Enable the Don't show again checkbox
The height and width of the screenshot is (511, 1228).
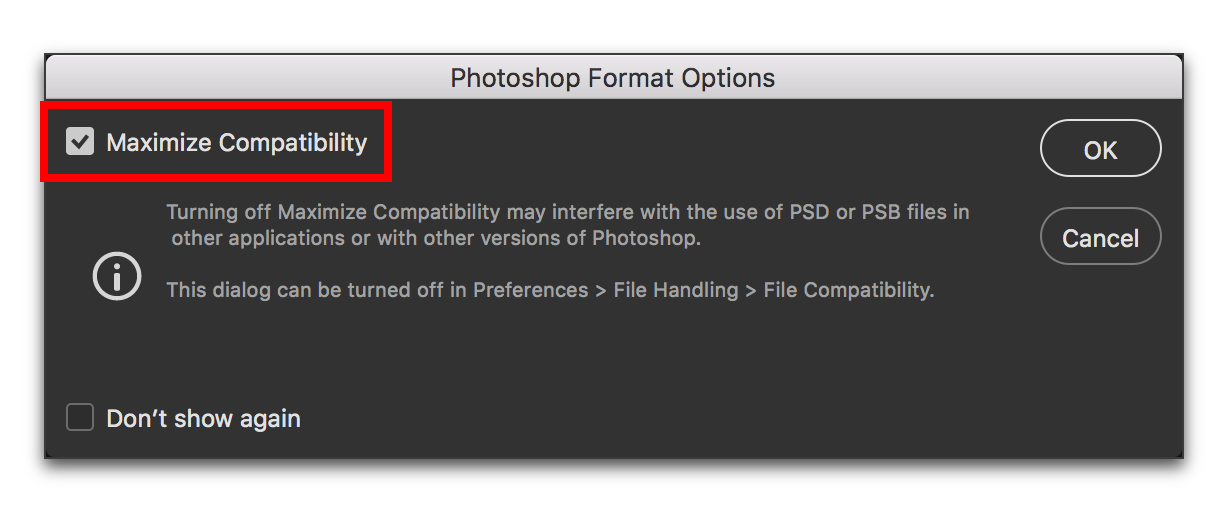click(x=80, y=417)
